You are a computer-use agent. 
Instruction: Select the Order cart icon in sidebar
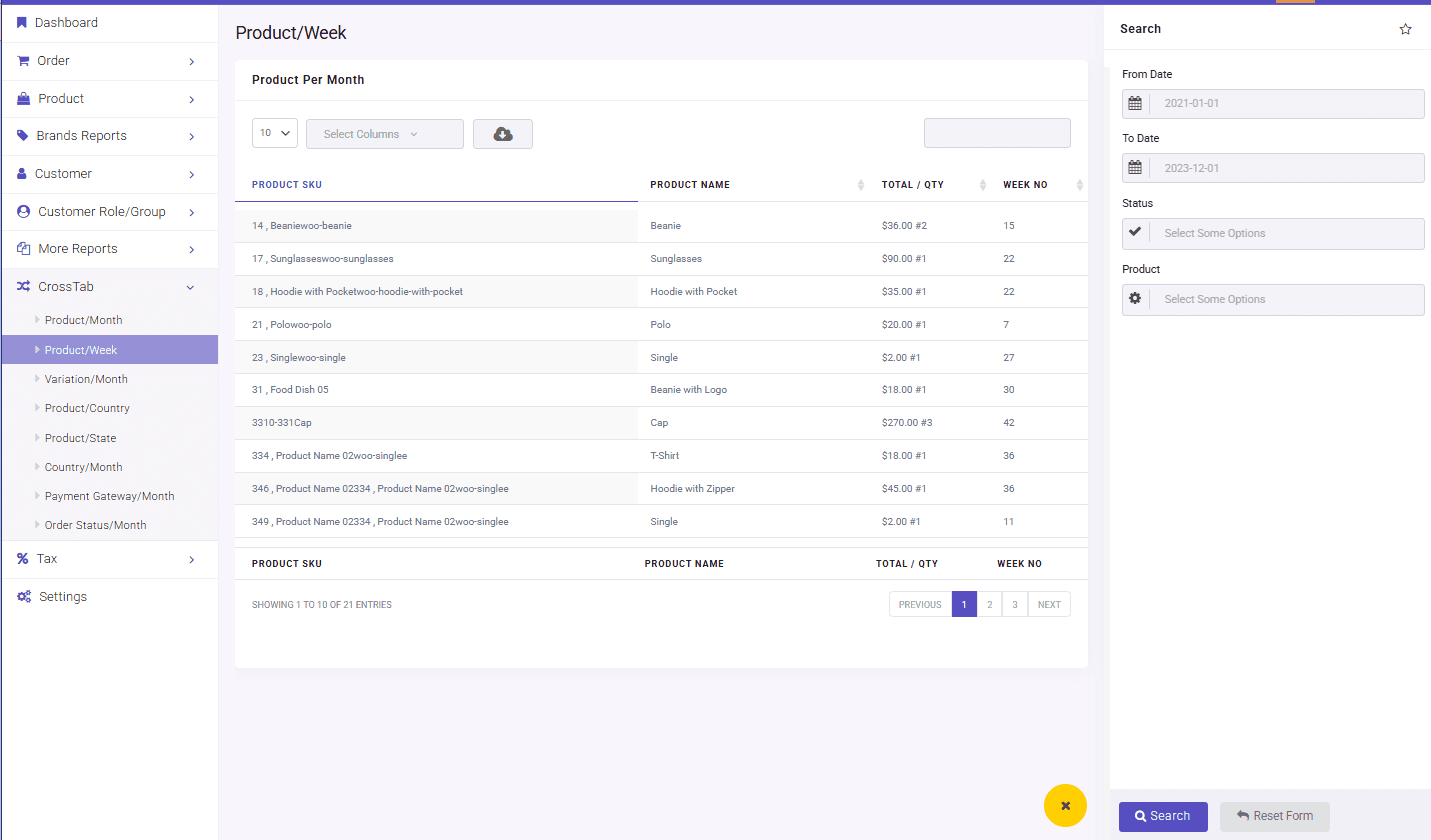(22, 60)
